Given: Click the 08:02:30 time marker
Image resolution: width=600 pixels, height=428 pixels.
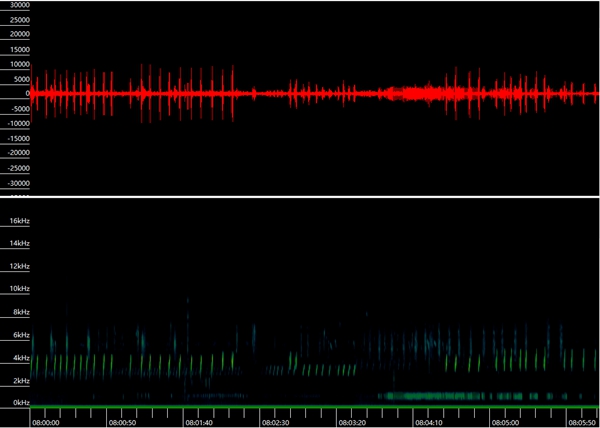Looking at the screenshot, I should click(x=276, y=422).
